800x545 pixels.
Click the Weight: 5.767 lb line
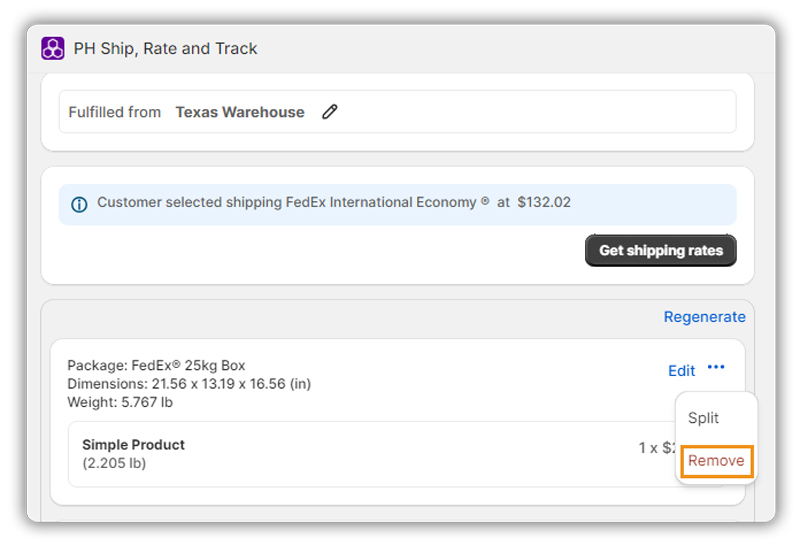pos(120,402)
